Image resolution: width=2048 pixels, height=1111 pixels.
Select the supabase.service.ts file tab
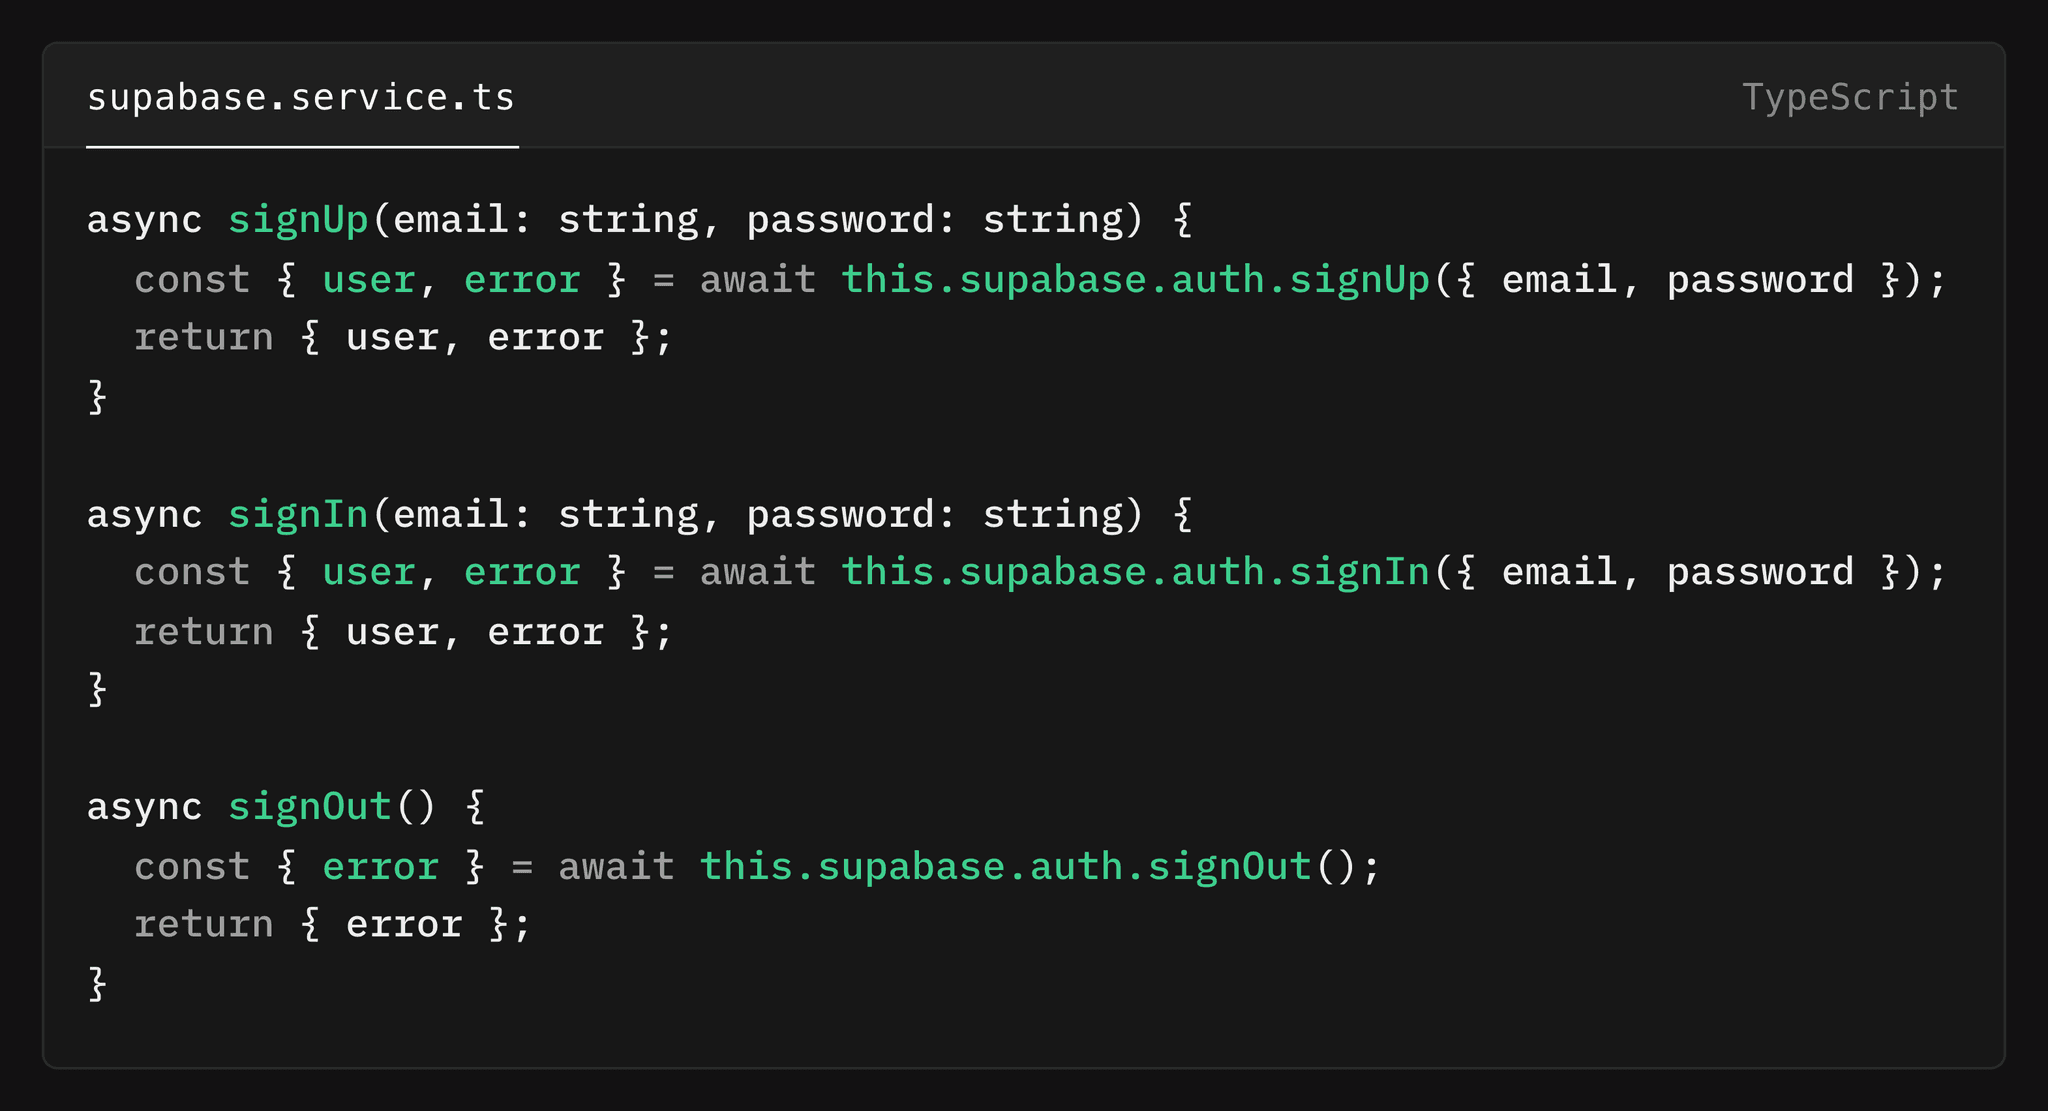pos(301,98)
